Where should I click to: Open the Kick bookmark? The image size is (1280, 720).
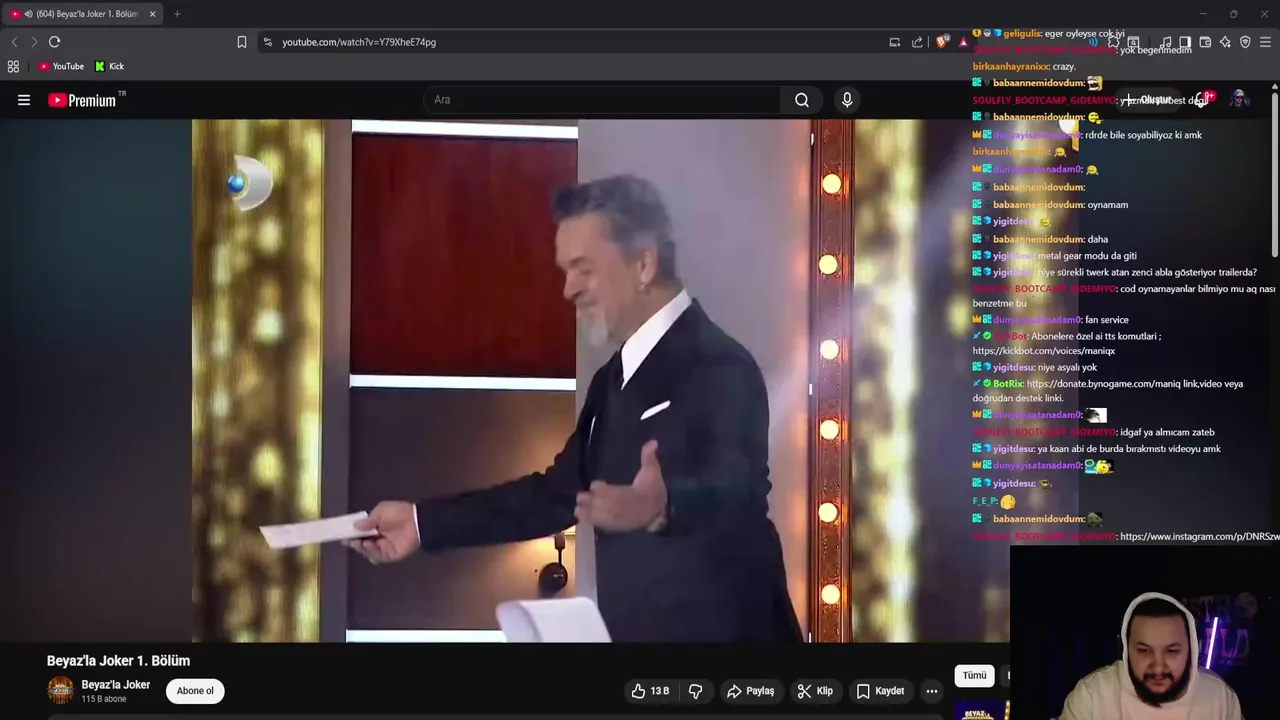pos(110,66)
